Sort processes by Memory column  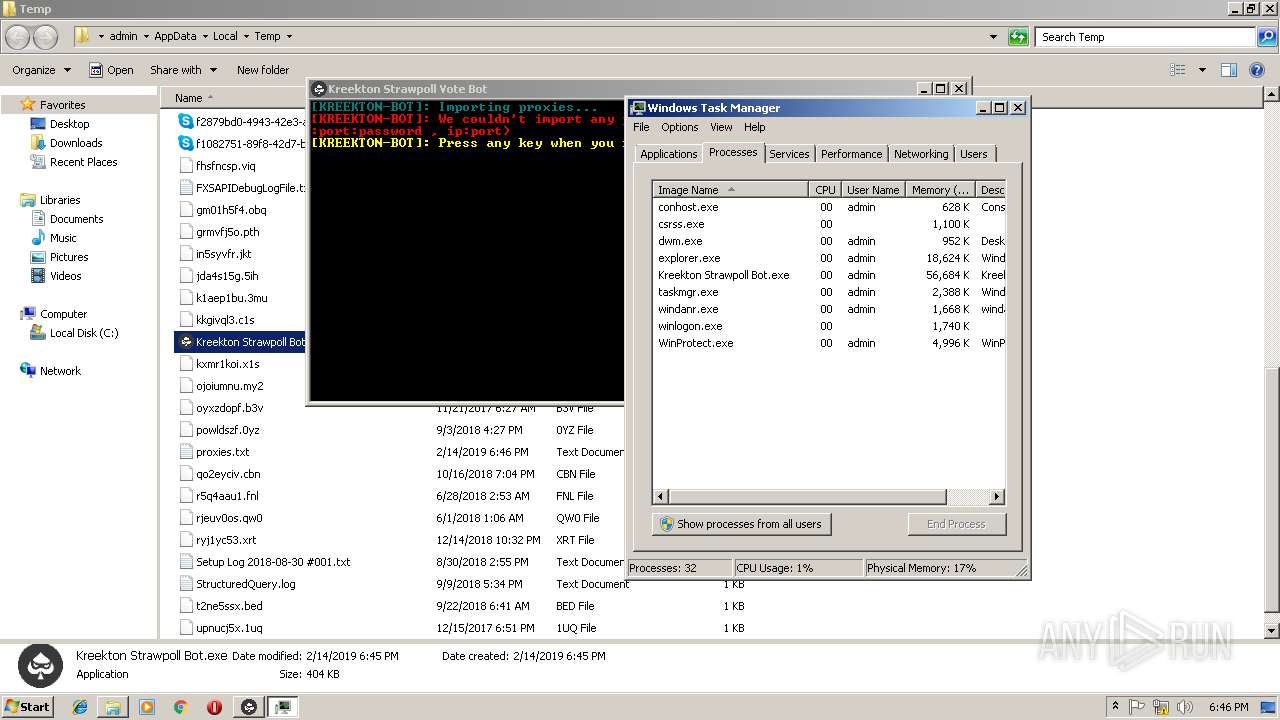pyautogui.click(x=940, y=190)
